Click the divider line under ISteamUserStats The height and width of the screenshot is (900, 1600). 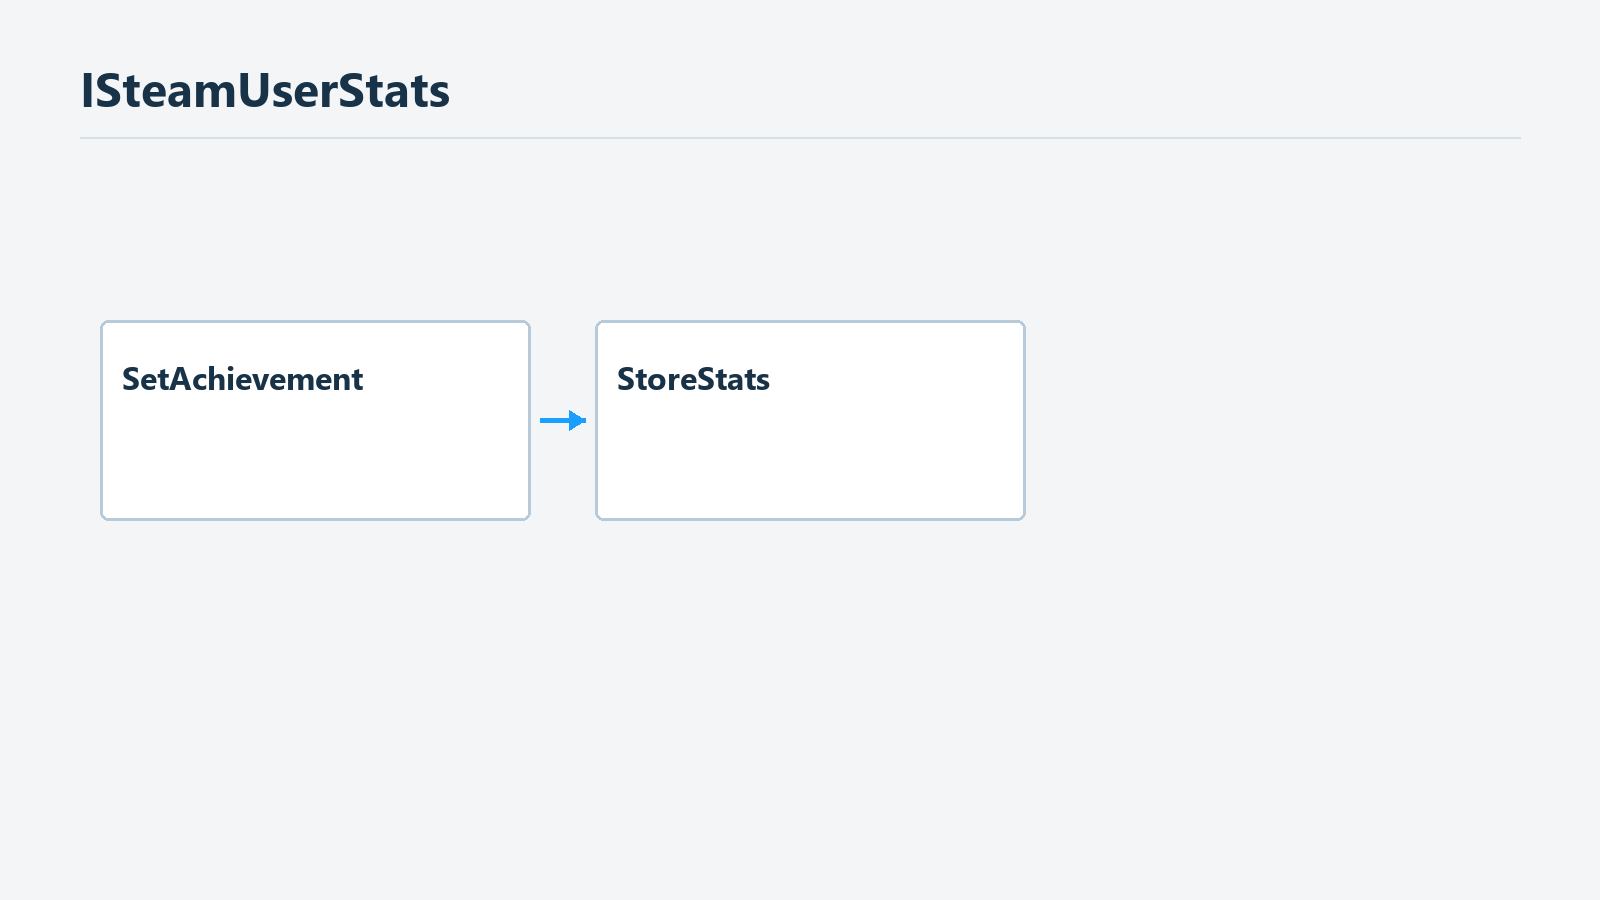[800, 138]
